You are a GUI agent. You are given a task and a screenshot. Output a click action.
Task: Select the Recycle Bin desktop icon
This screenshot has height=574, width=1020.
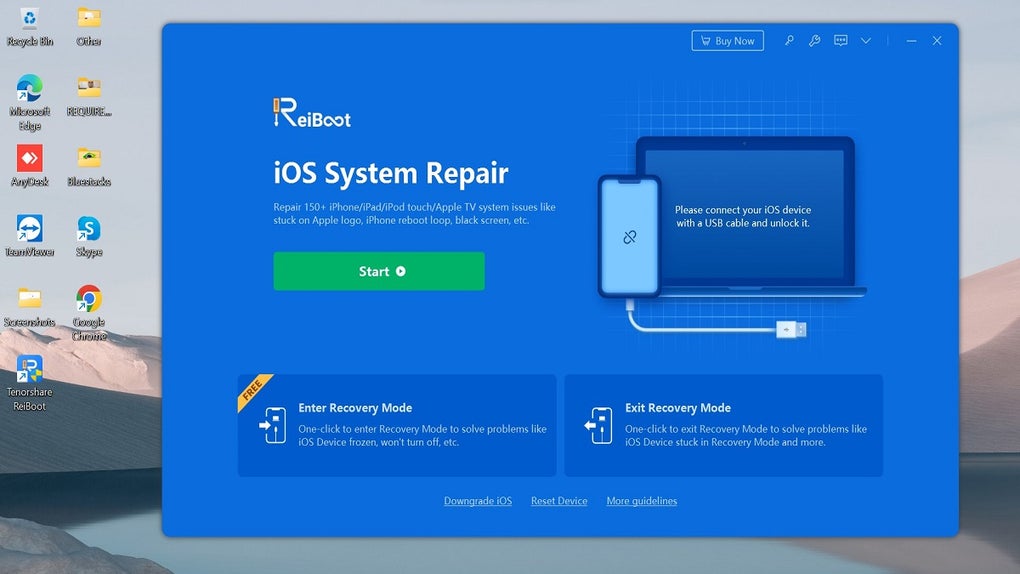[29, 27]
